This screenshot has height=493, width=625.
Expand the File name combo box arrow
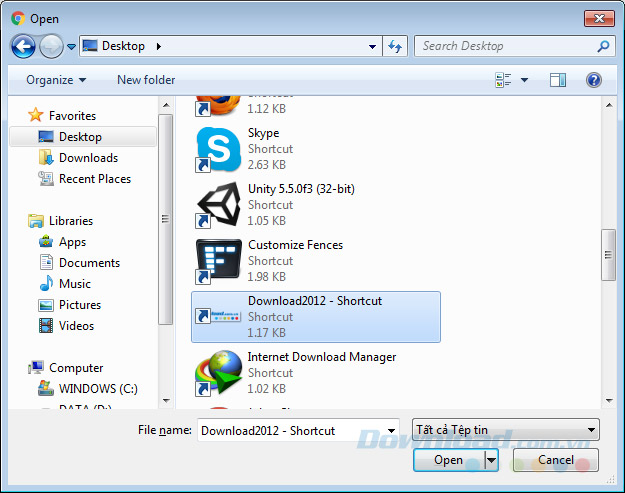[391, 431]
